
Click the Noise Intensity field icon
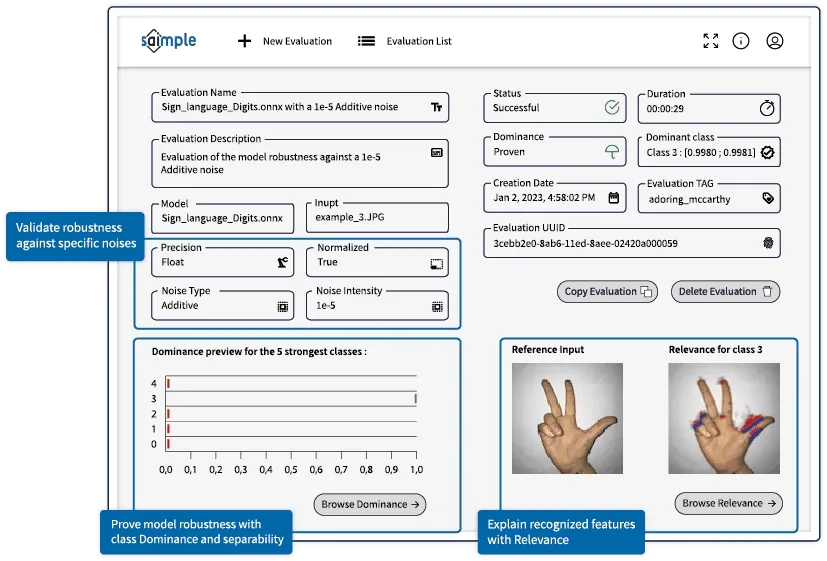(x=437, y=307)
